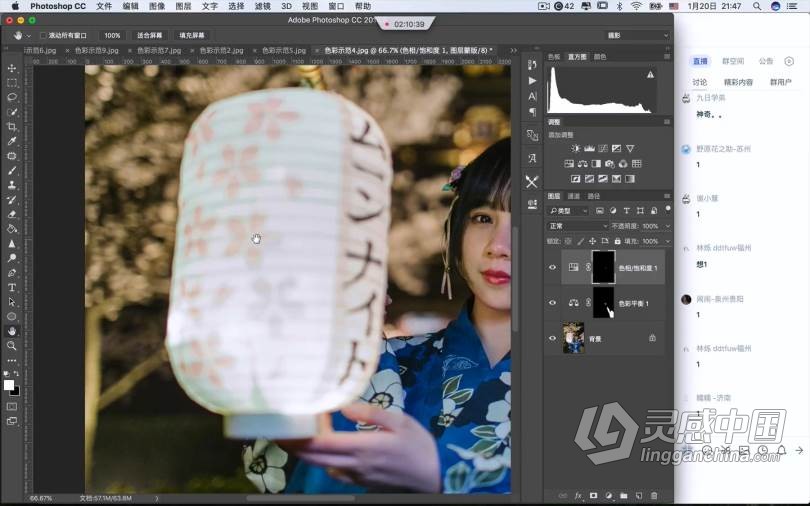Image resolution: width=810 pixels, height=506 pixels.
Task: Click the 填充屏幕 button
Action: pos(192,36)
